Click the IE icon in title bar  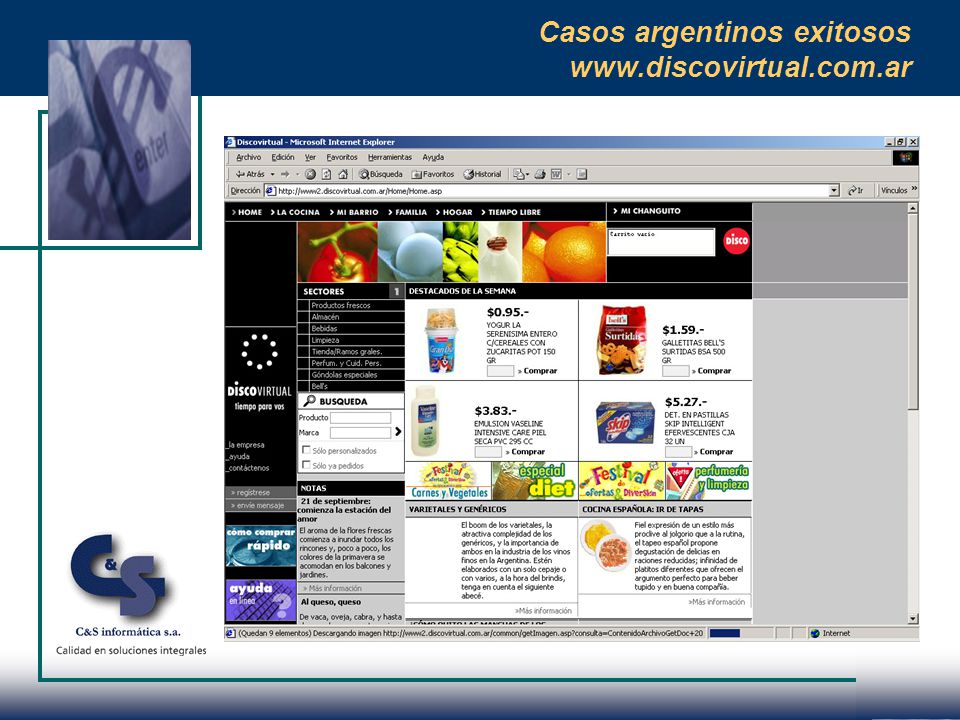231,142
